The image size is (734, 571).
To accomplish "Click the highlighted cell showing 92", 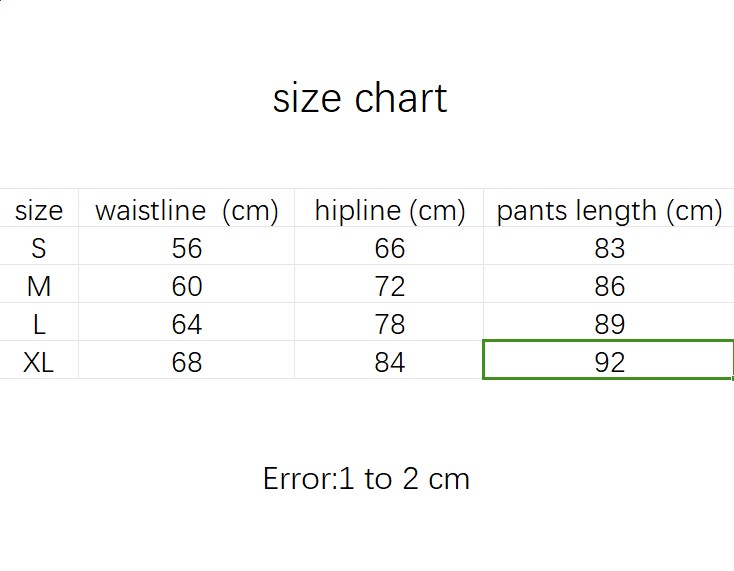I will pos(609,361).
